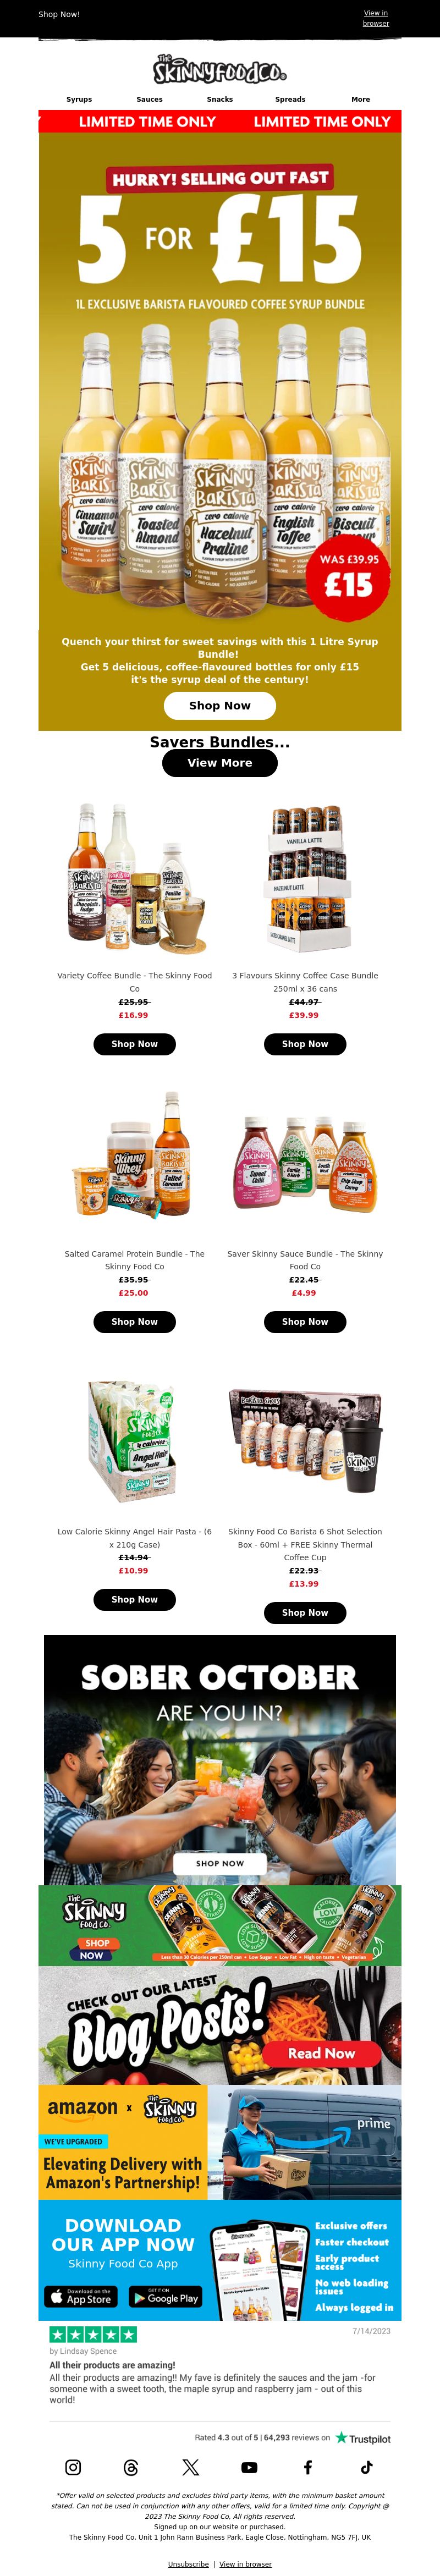This screenshot has height=2576, width=440.
Task: Open the Instagram social icon
Action: point(73,2467)
